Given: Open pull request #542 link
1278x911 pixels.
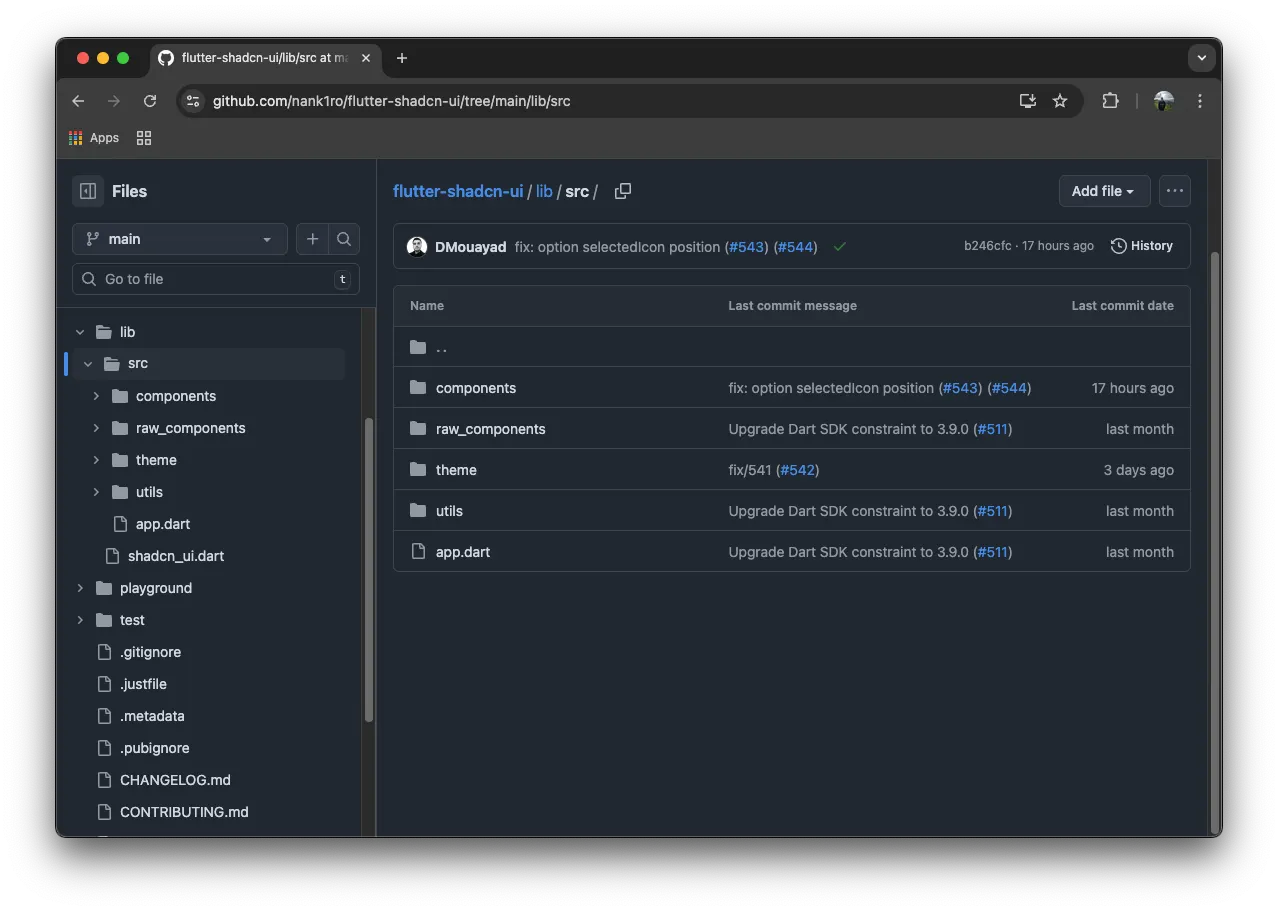Looking at the screenshot, I should click(797, 470).
